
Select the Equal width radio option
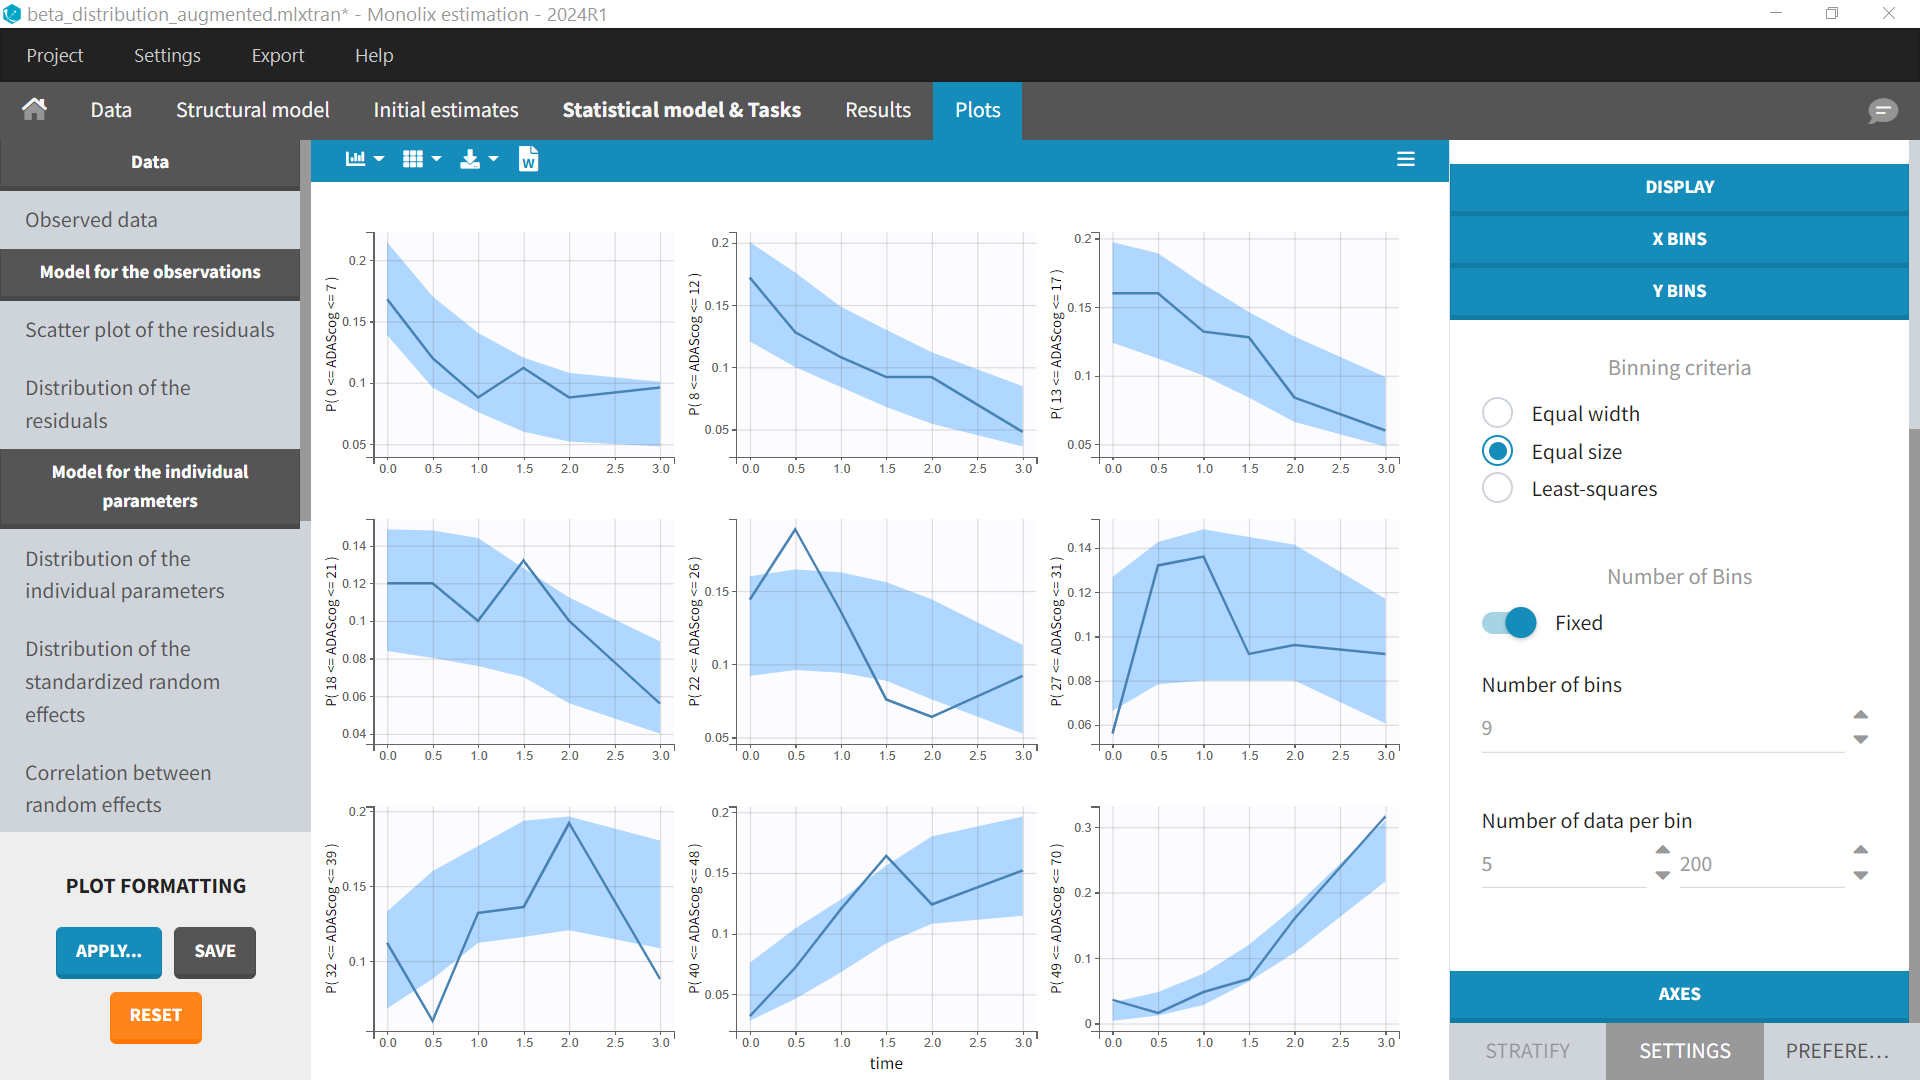1497,413
